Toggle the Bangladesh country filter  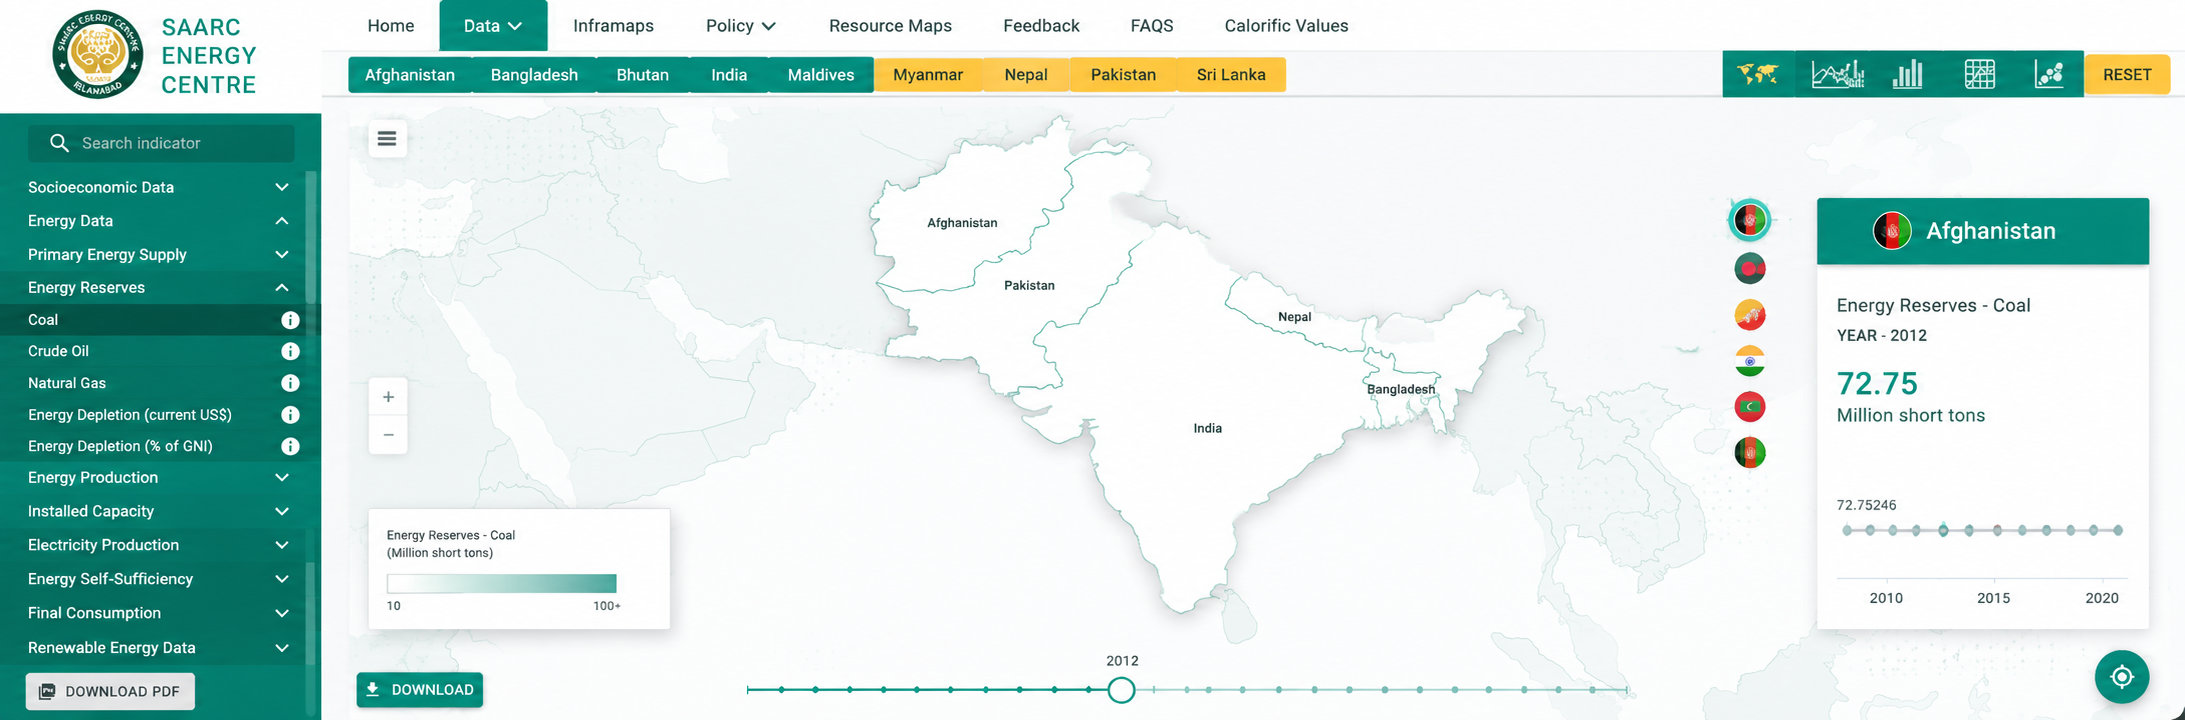tap(534, 75)
